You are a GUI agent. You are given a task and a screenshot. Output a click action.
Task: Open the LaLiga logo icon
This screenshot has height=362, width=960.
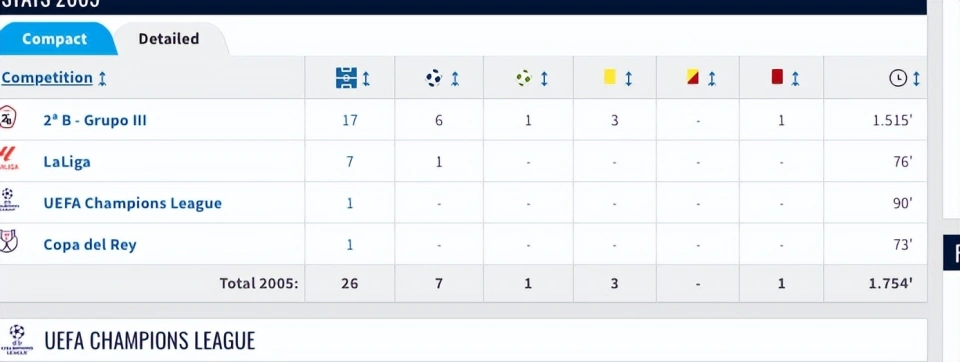pos(9,158)
